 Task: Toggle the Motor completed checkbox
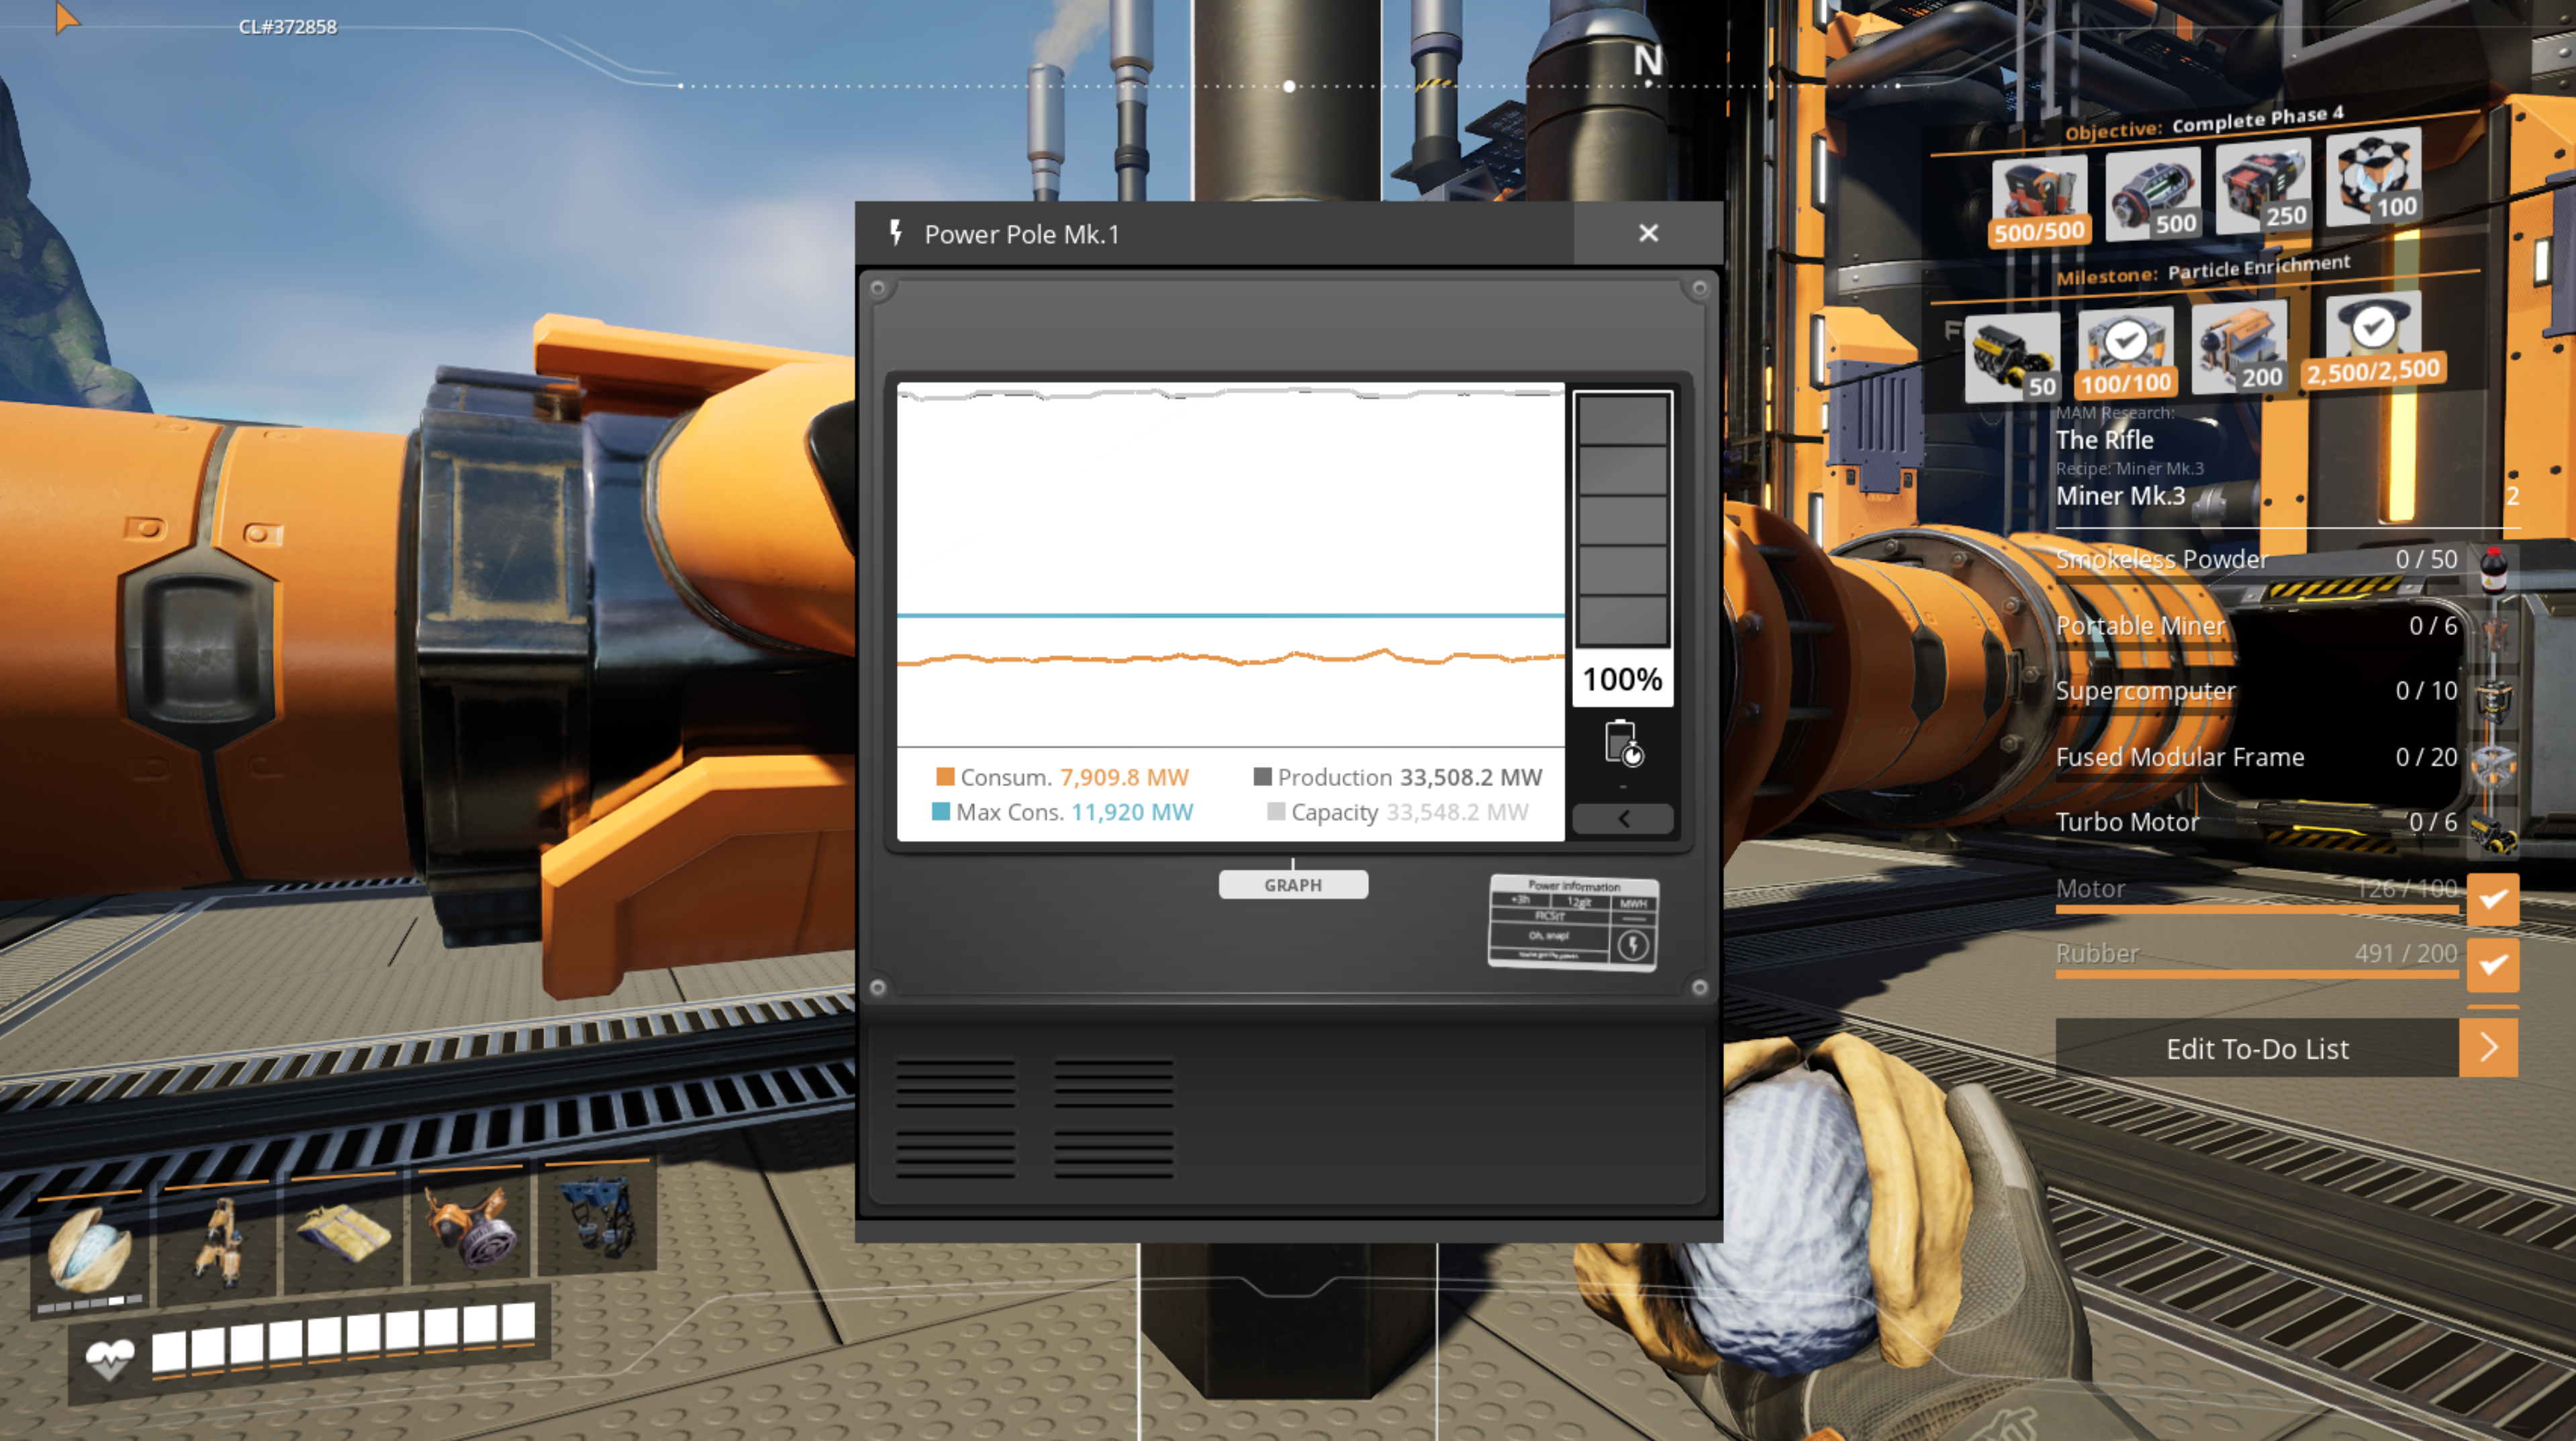click(x=2492, y=898)
